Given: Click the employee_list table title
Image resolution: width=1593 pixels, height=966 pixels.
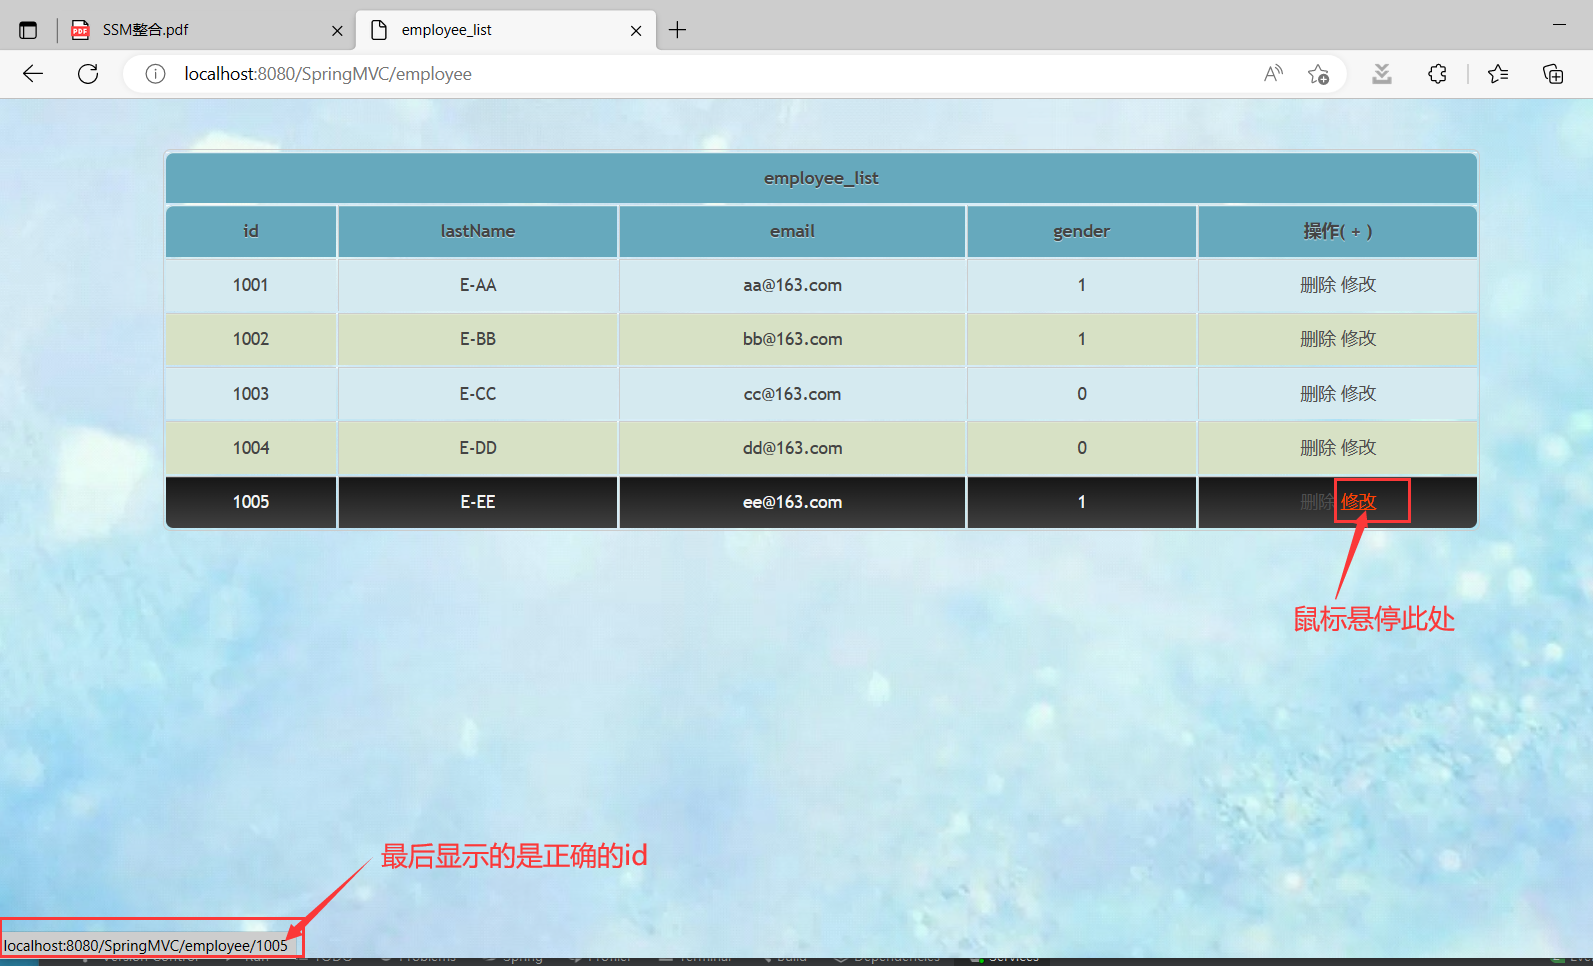Looking at the screenshot, I should [x=821, y=178].
